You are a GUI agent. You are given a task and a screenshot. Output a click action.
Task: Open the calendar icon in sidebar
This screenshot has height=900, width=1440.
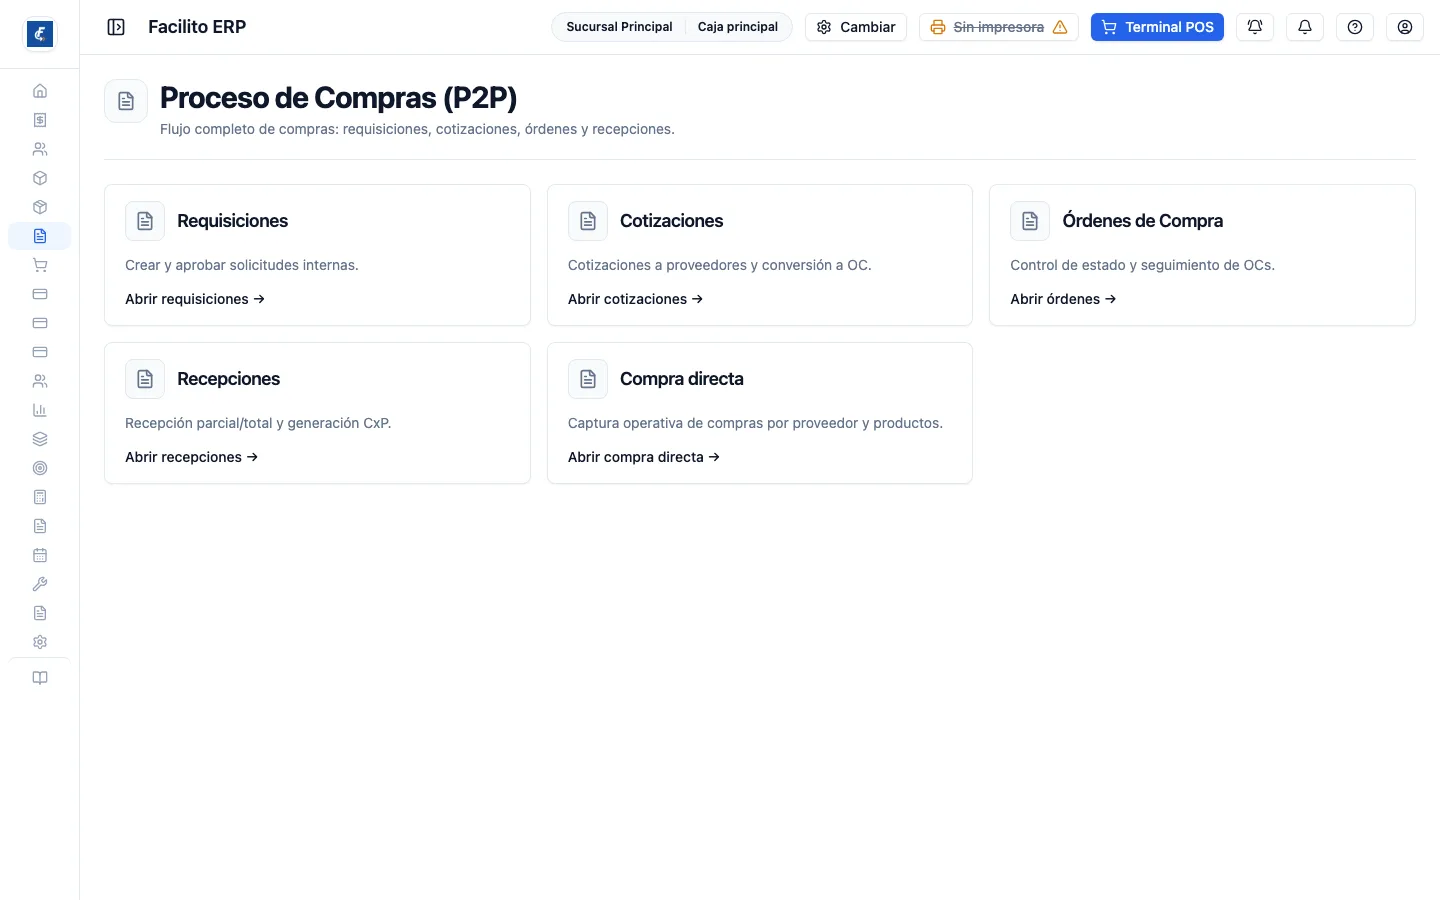tap(40, 555)
